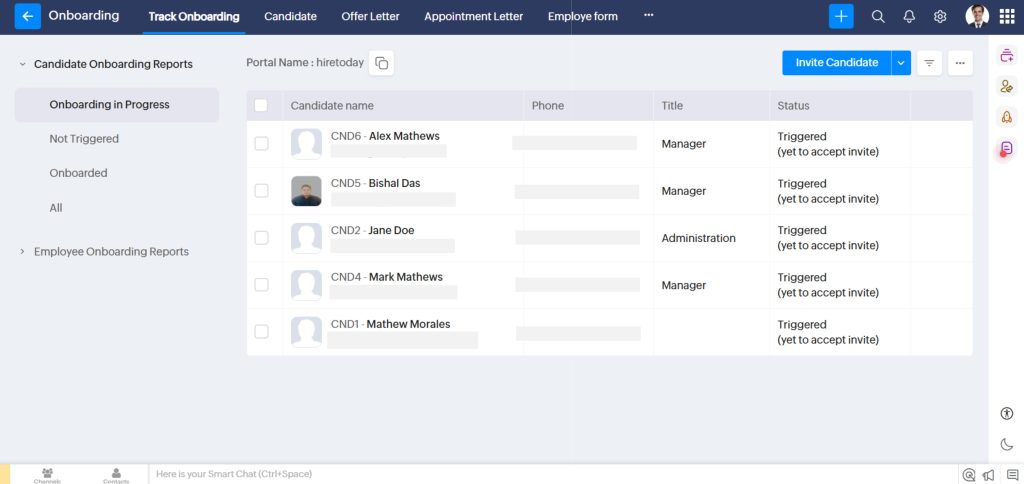1024x484 pixels.
Task: Select the checkbox for Bishal Das
Action: tap(261, 191)
